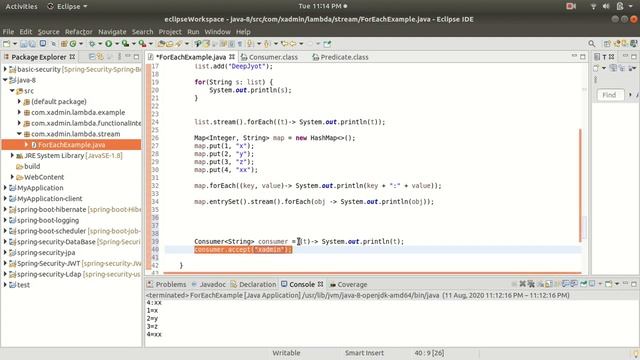Image resolution: width=640 pixels, height=360 pixels.
Task: Open the Refactor menu
Action: pyautogui.click(x=79, y=31)
